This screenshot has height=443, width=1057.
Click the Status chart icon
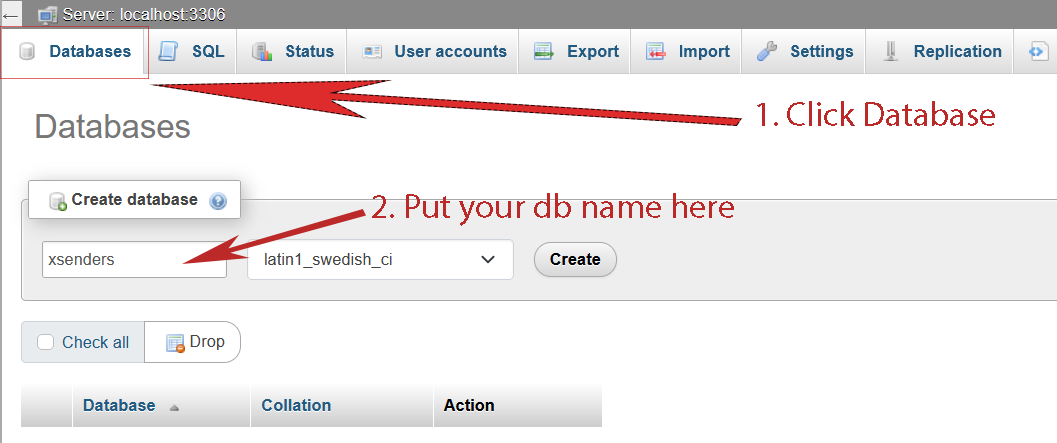click(262, 52)
